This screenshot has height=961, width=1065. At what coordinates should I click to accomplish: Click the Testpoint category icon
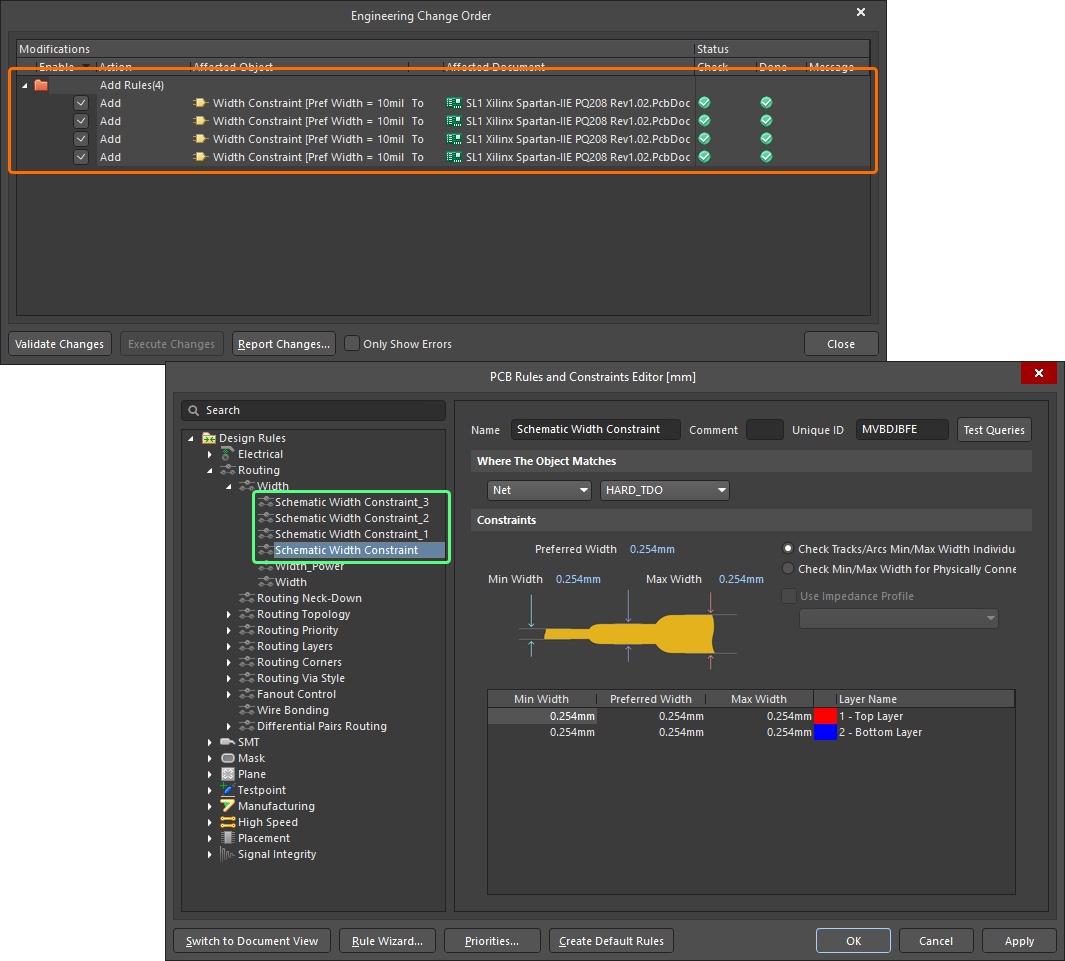point(228,790)
